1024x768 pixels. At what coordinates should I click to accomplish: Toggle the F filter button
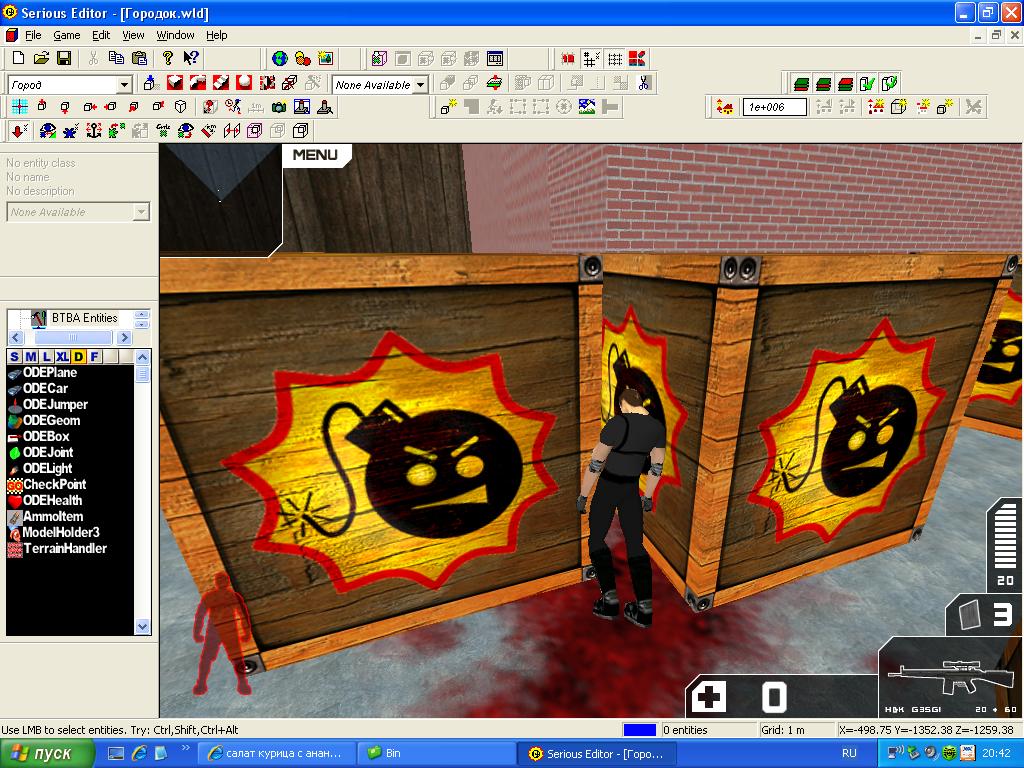click(x=95, y=357)
